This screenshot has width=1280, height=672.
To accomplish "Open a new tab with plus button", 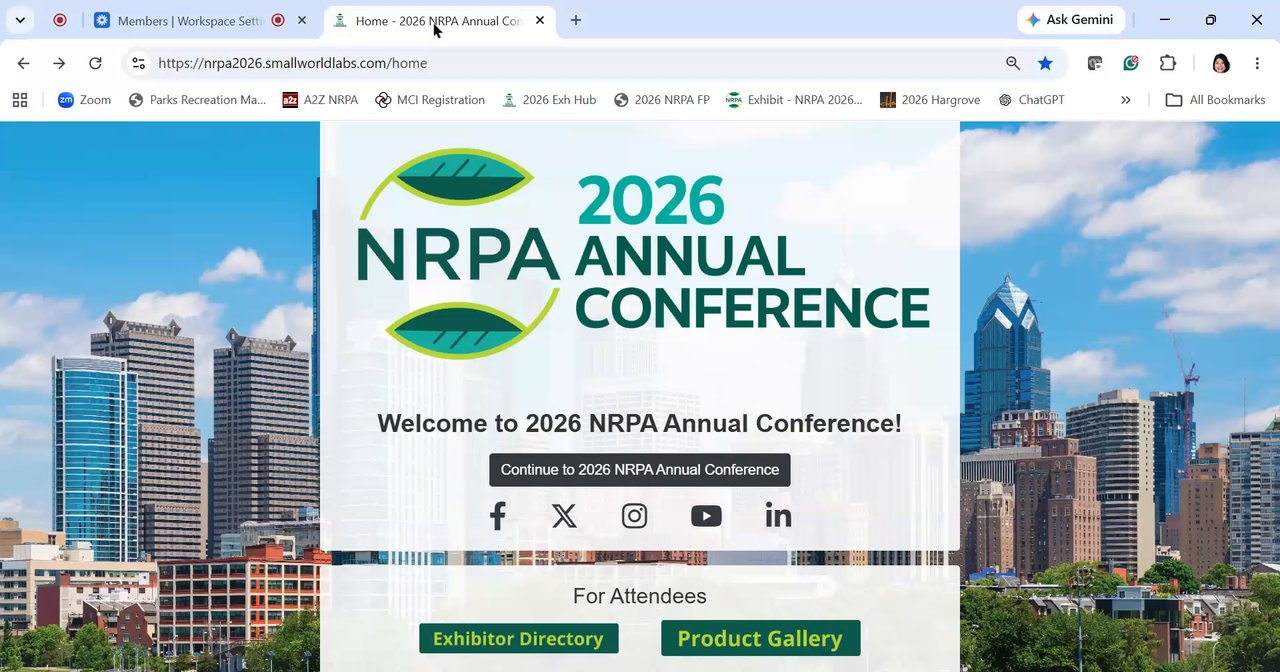I will click(576, 20).
